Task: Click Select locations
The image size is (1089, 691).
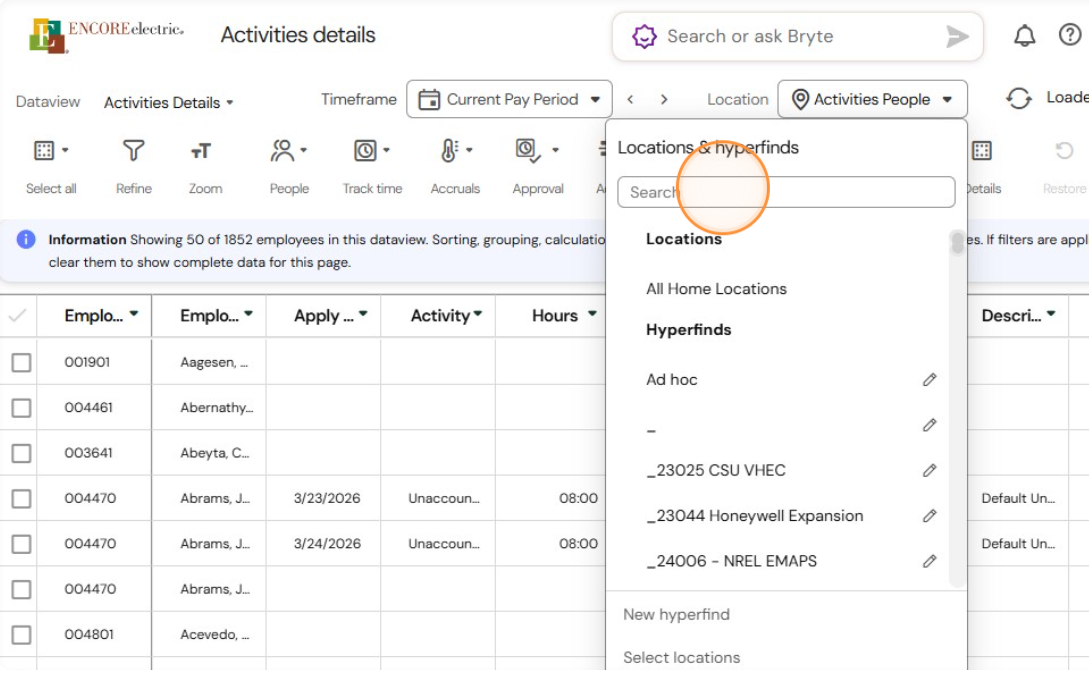Action: [x=681, y=658]
